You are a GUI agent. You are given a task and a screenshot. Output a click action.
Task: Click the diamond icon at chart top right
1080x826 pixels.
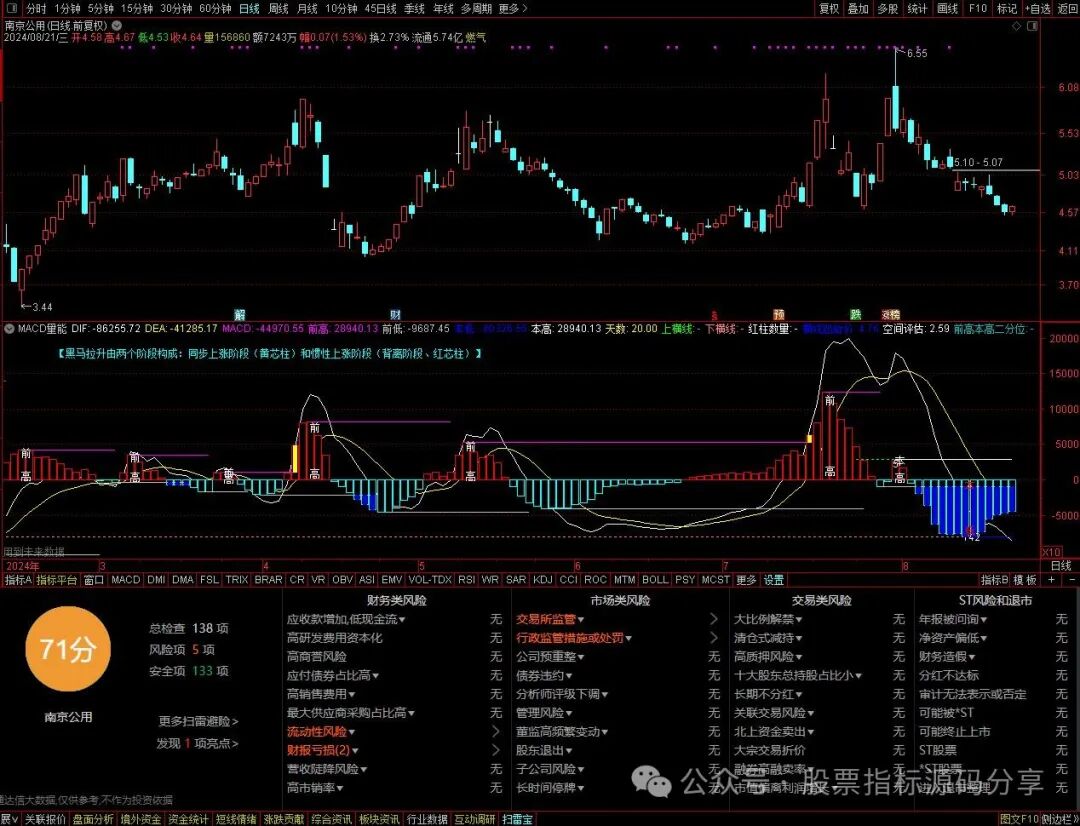1017,25
